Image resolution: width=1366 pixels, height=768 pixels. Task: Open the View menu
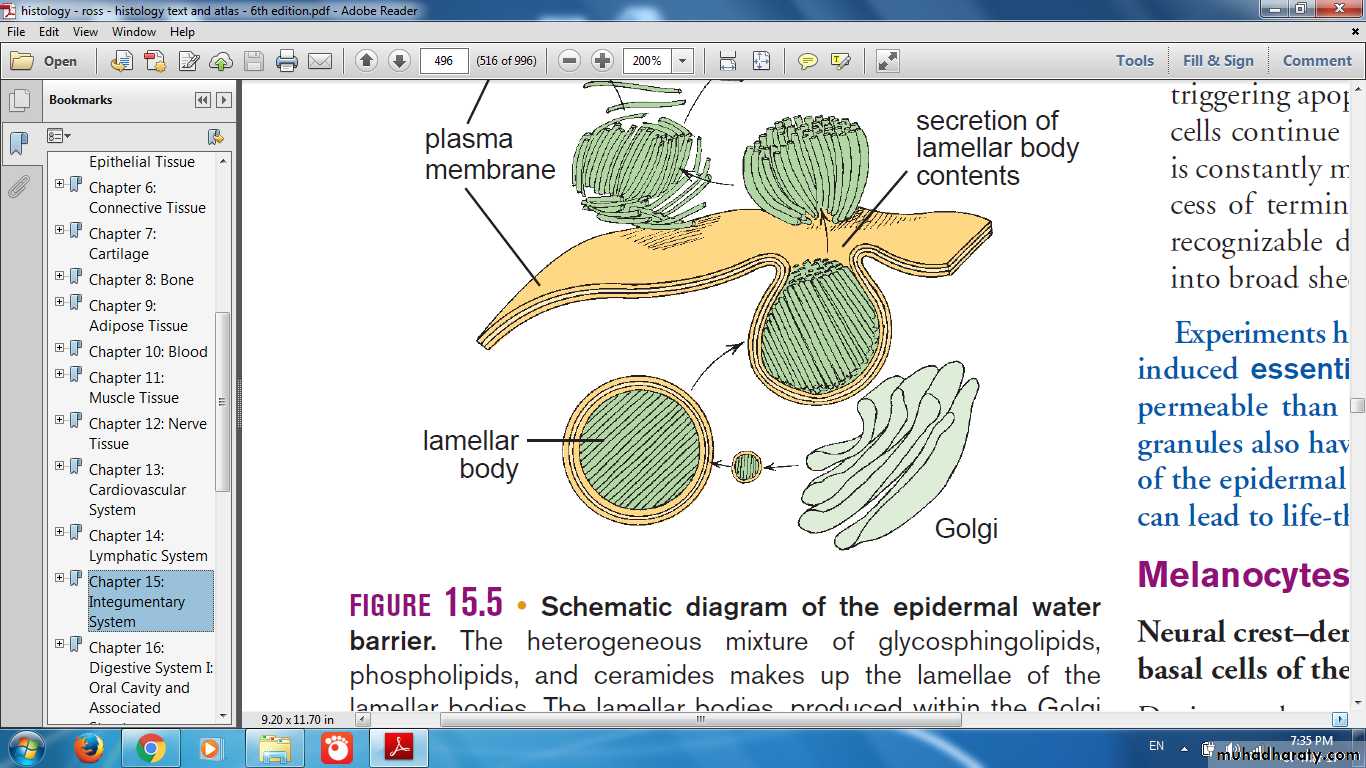(x=85, y=32)
